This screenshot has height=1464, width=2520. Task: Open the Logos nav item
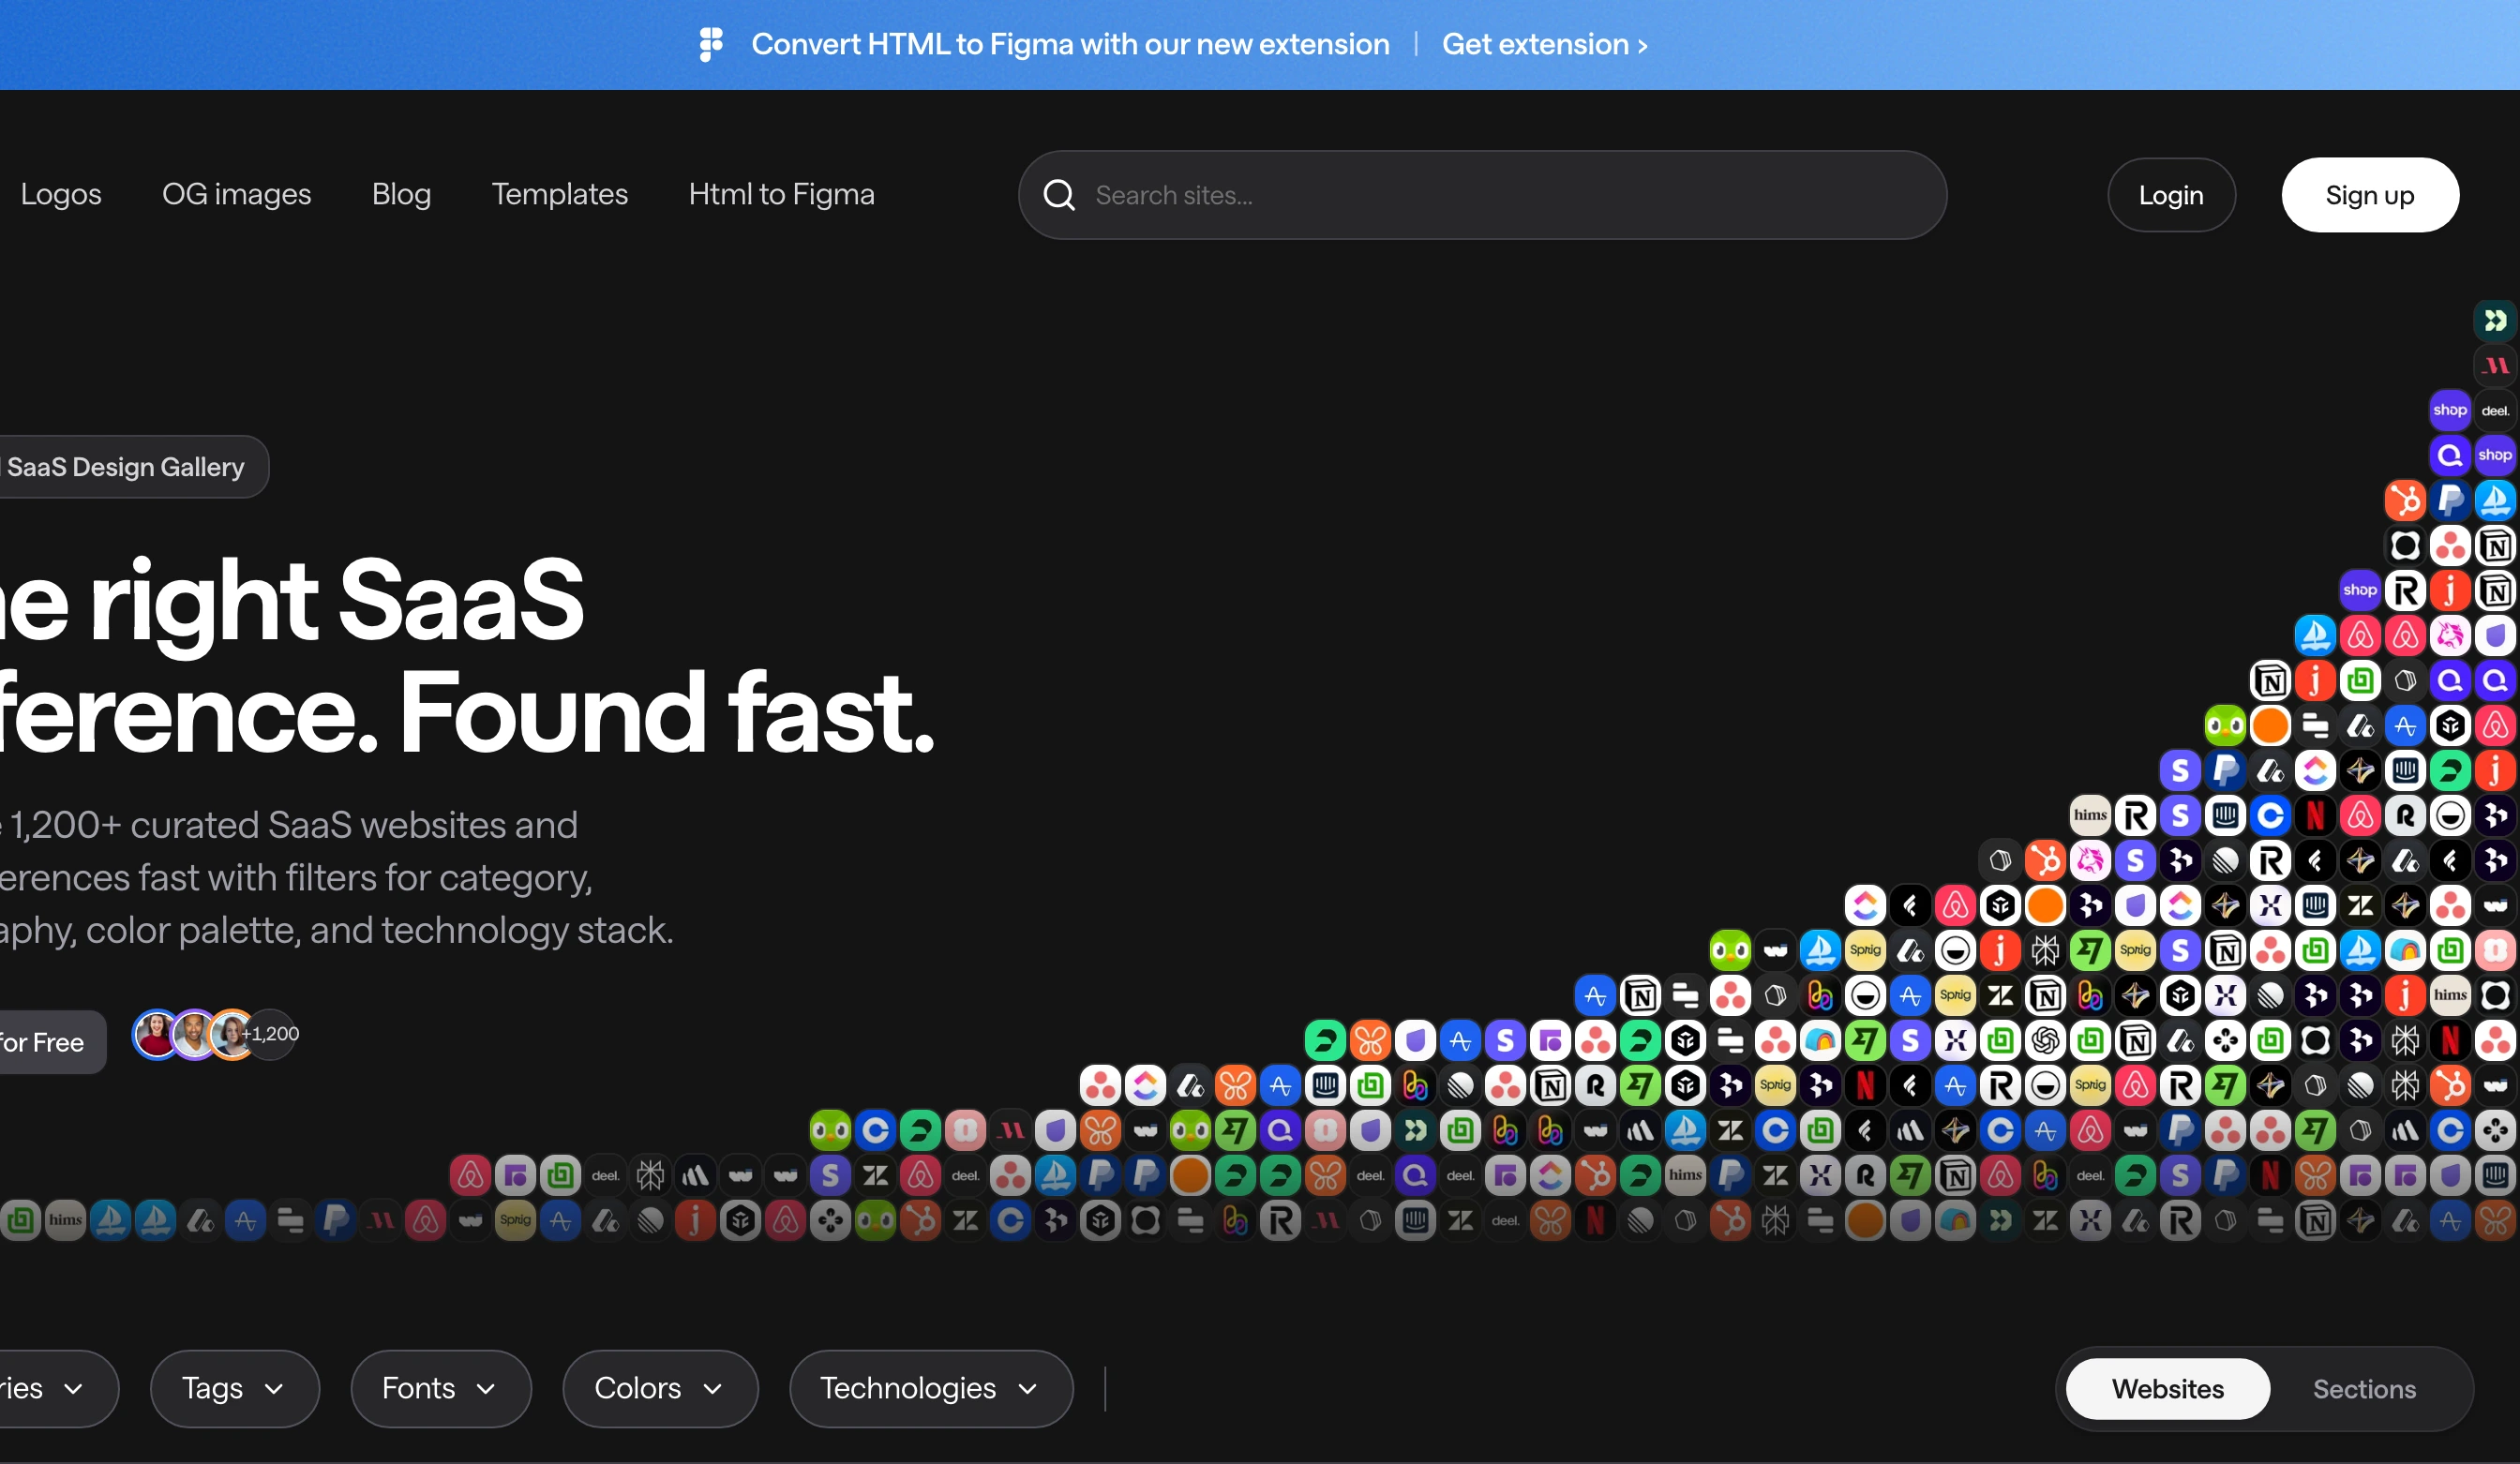point(61,194)
